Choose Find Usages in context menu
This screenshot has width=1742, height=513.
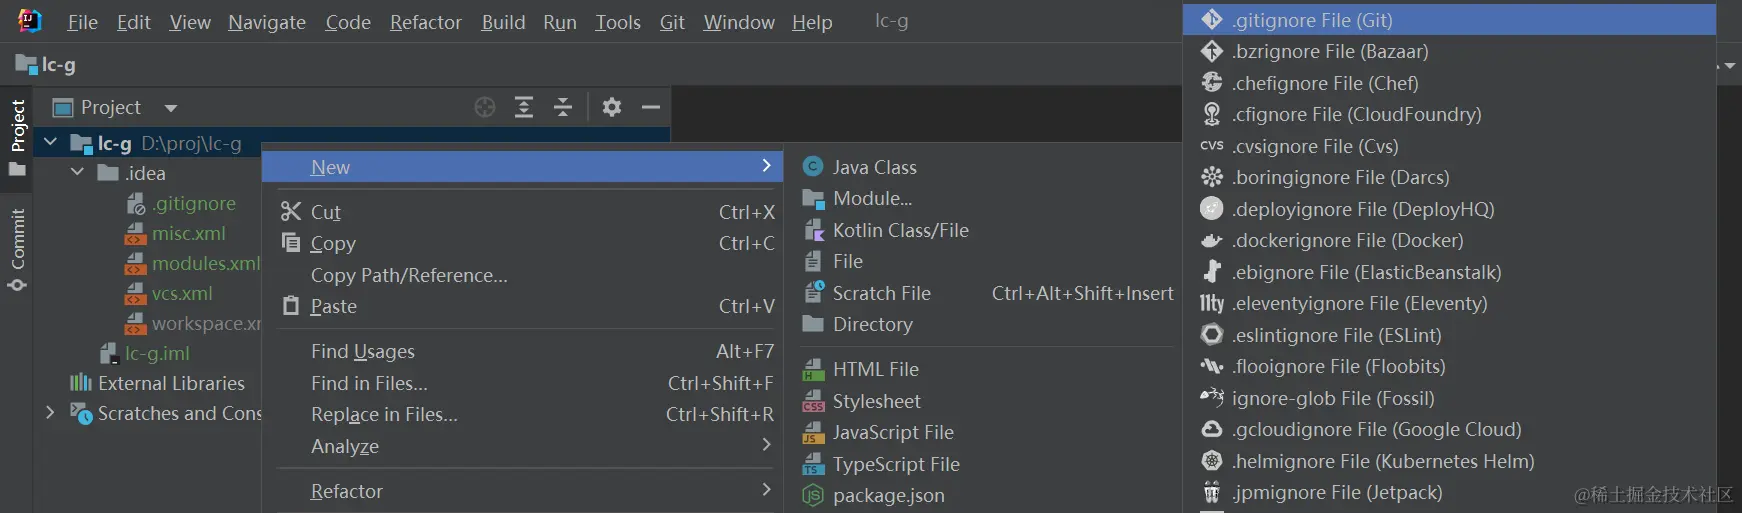pos(363,351)
